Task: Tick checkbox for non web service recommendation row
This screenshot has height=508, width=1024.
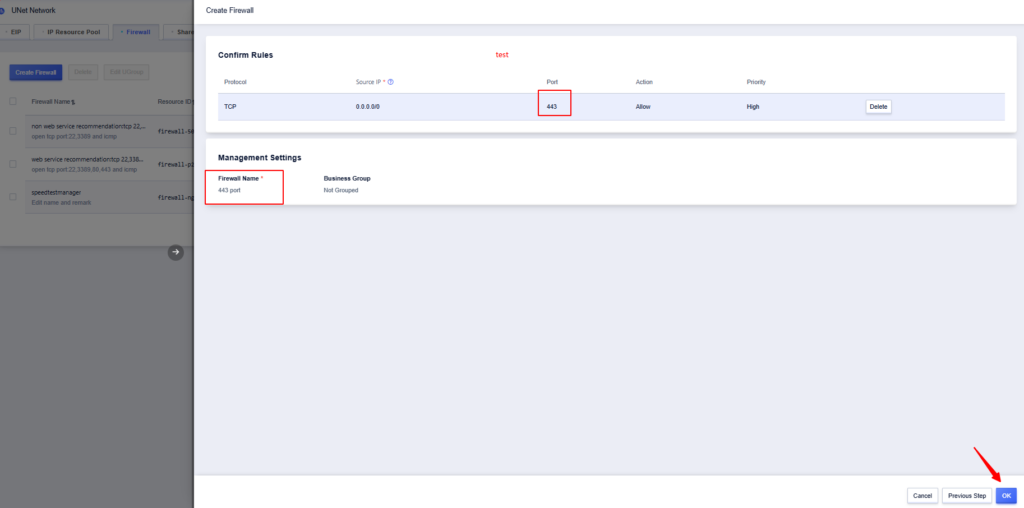Action: [x=12, y=131]
